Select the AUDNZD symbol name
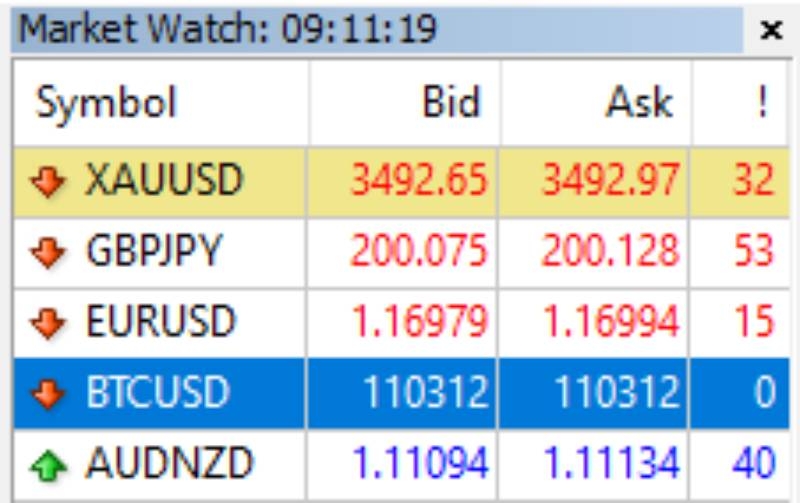The image size is (800, 503). click(x=169, y=463)
